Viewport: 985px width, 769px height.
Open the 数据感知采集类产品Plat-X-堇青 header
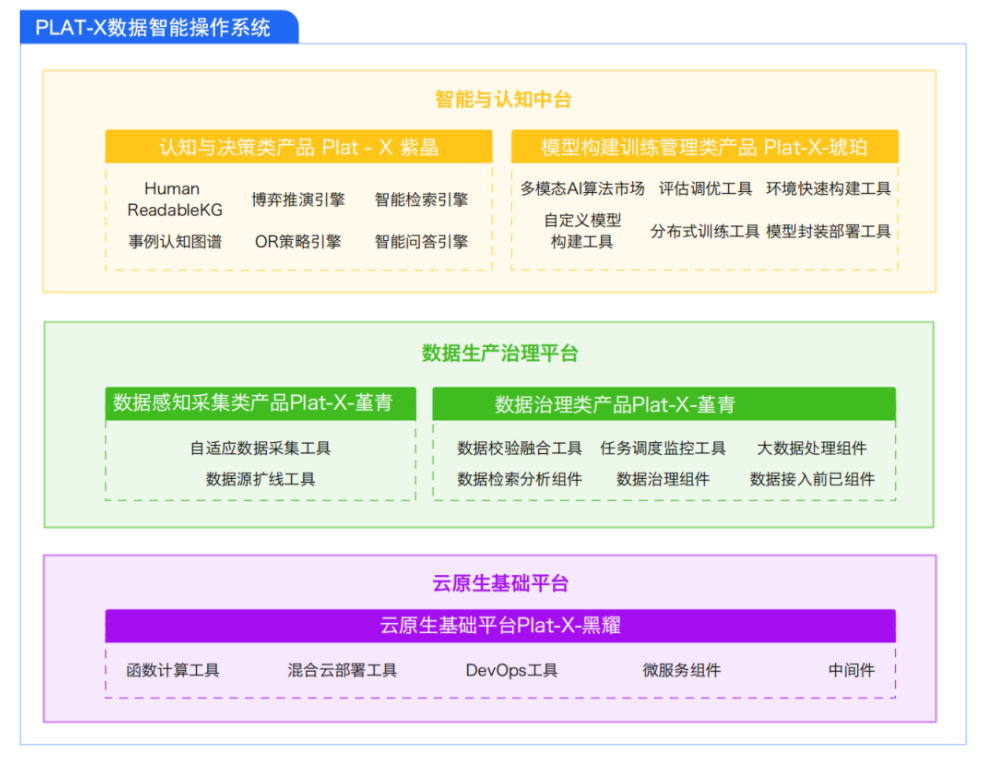click(x=260, y=403)
